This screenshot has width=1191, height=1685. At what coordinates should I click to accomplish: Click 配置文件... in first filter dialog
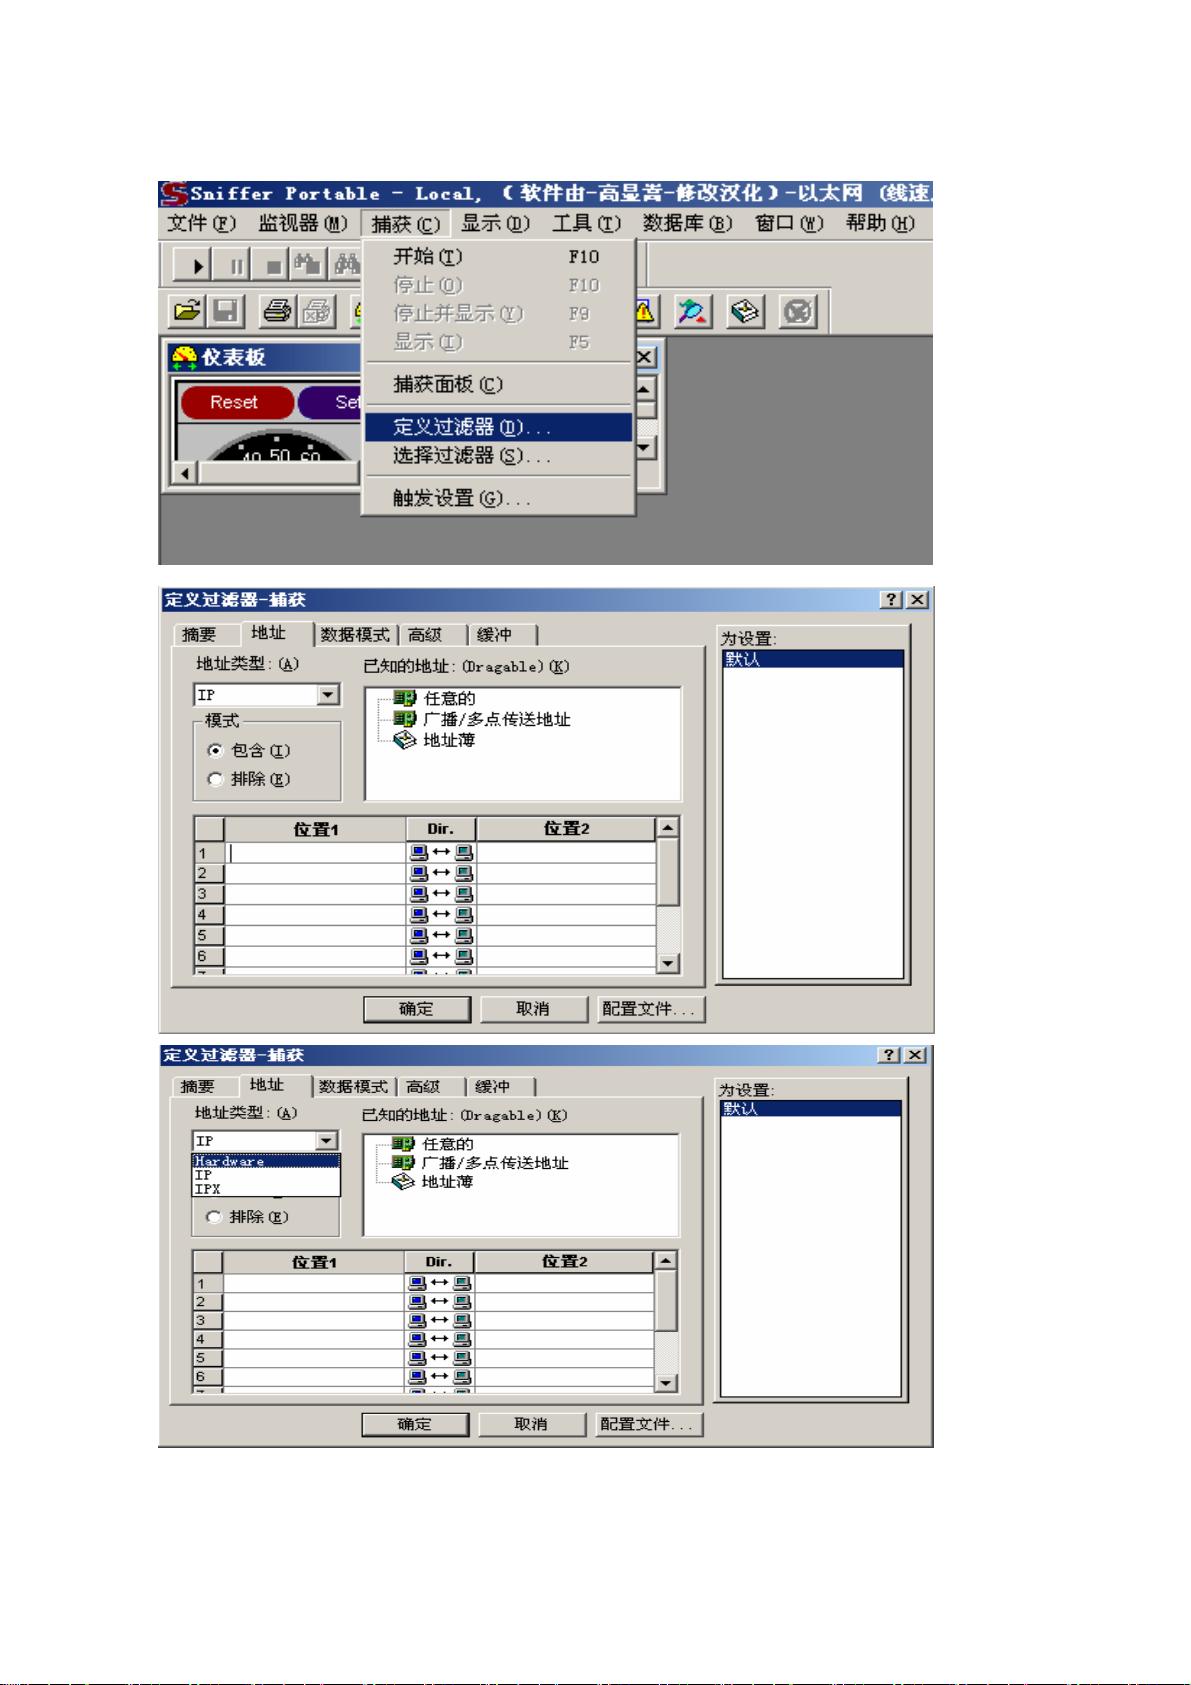(x=650, y=1009)
